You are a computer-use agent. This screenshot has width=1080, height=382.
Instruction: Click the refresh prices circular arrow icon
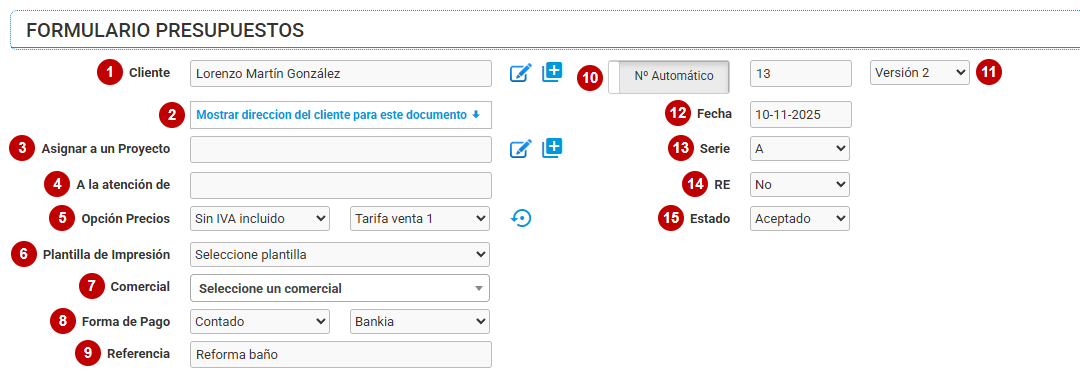click(x=521, y=218)
